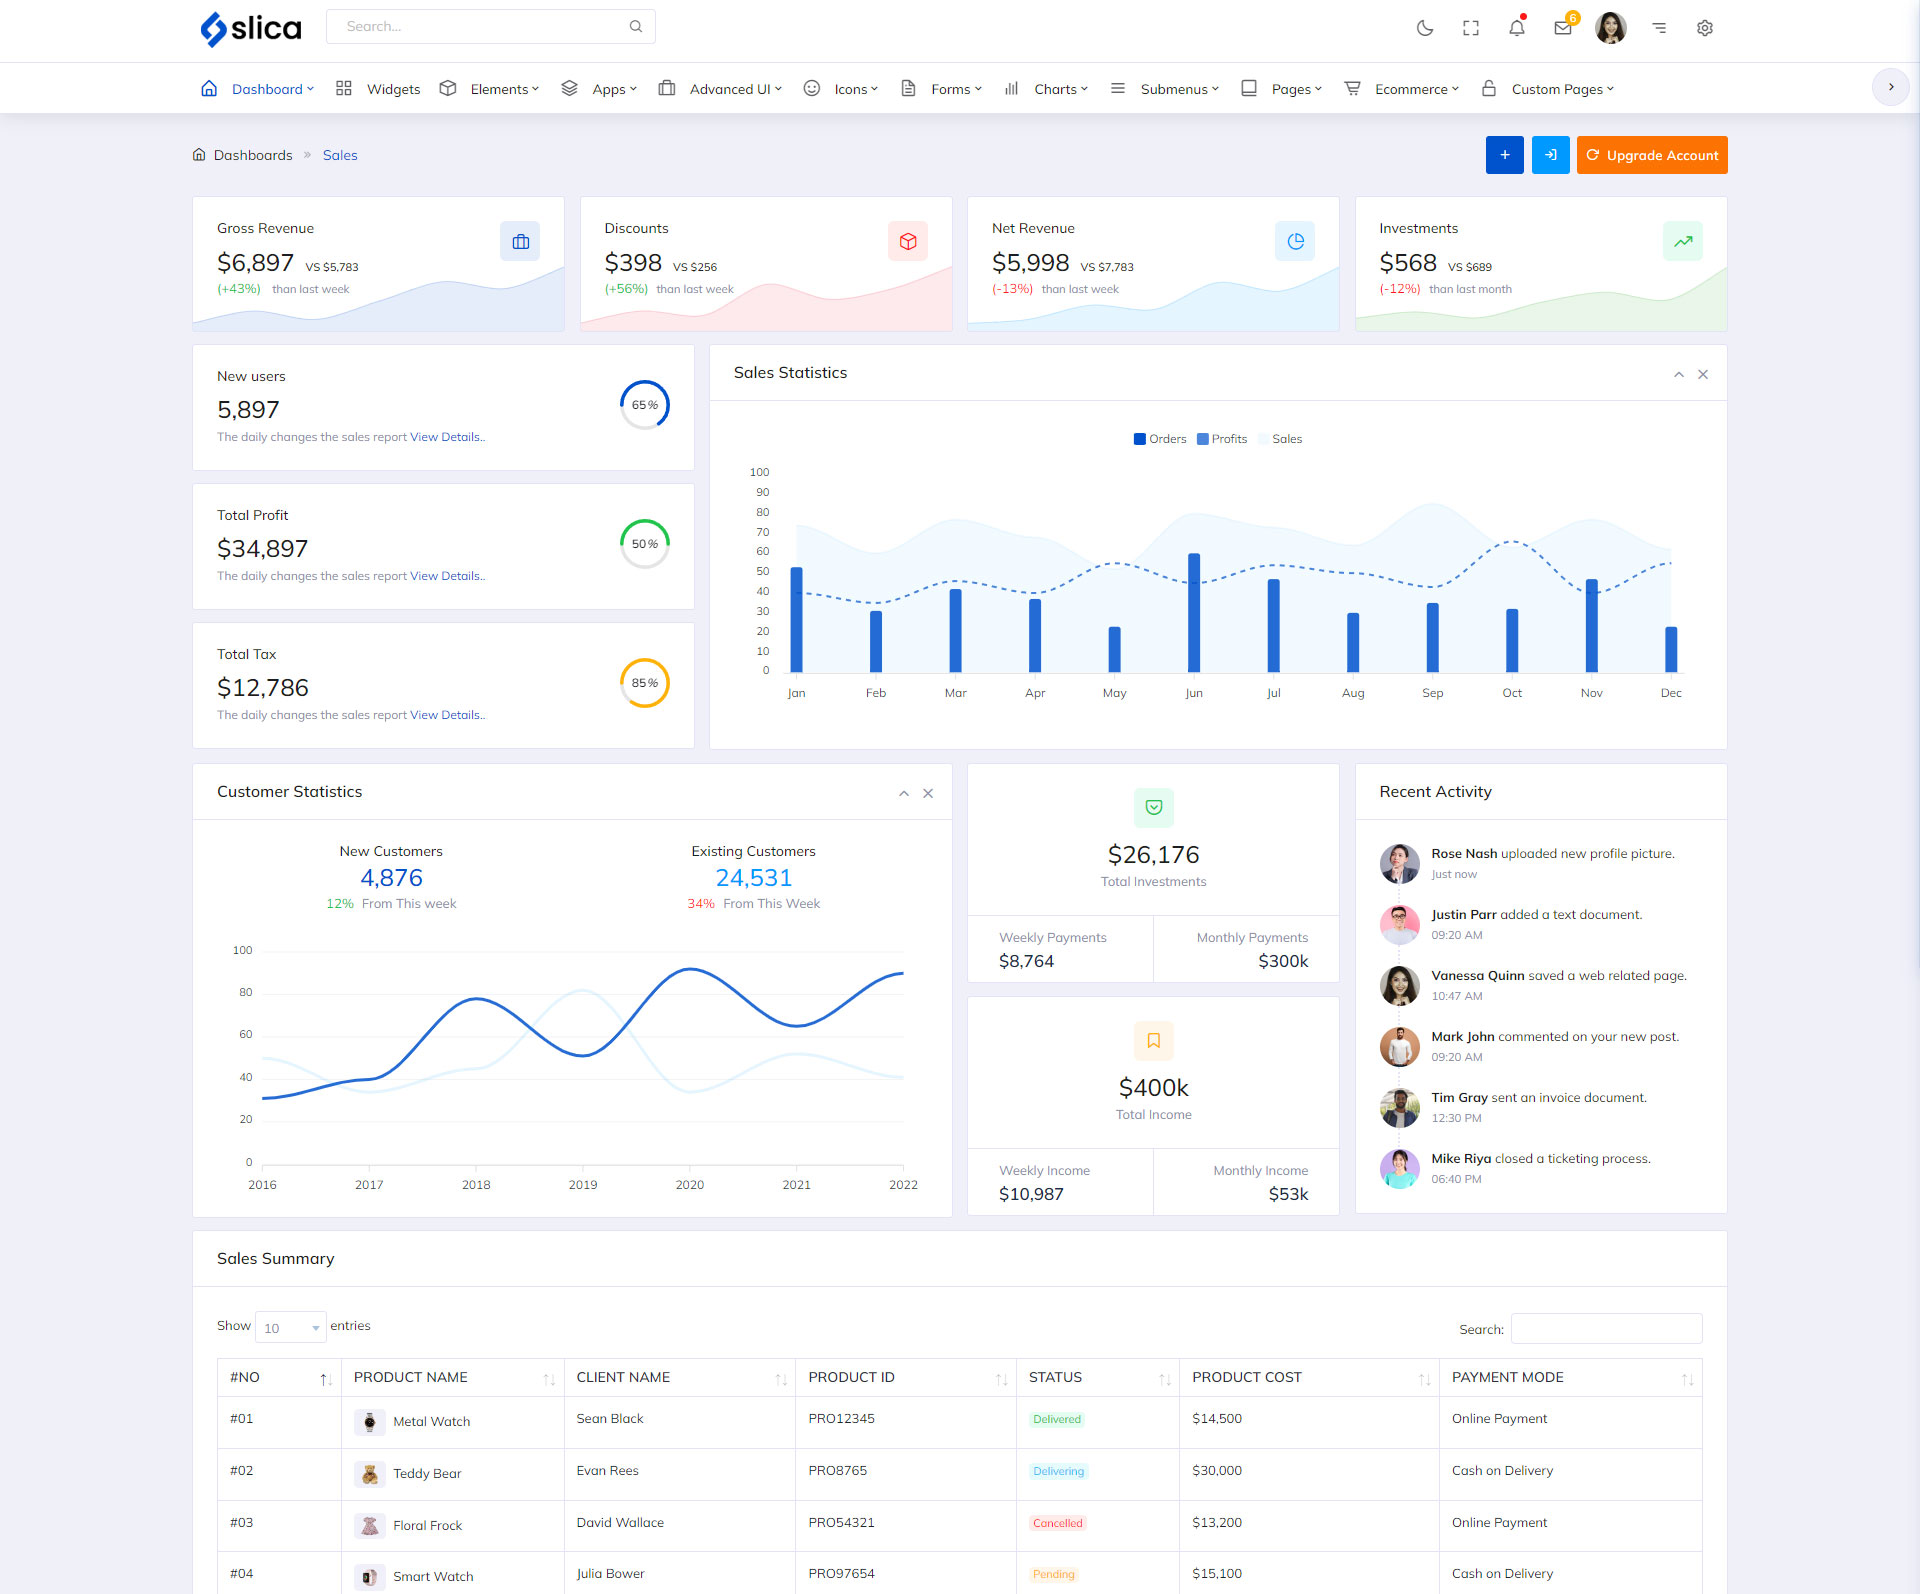Open the entries count dropdown
1920x1594 pixels.
[290, 1327]
